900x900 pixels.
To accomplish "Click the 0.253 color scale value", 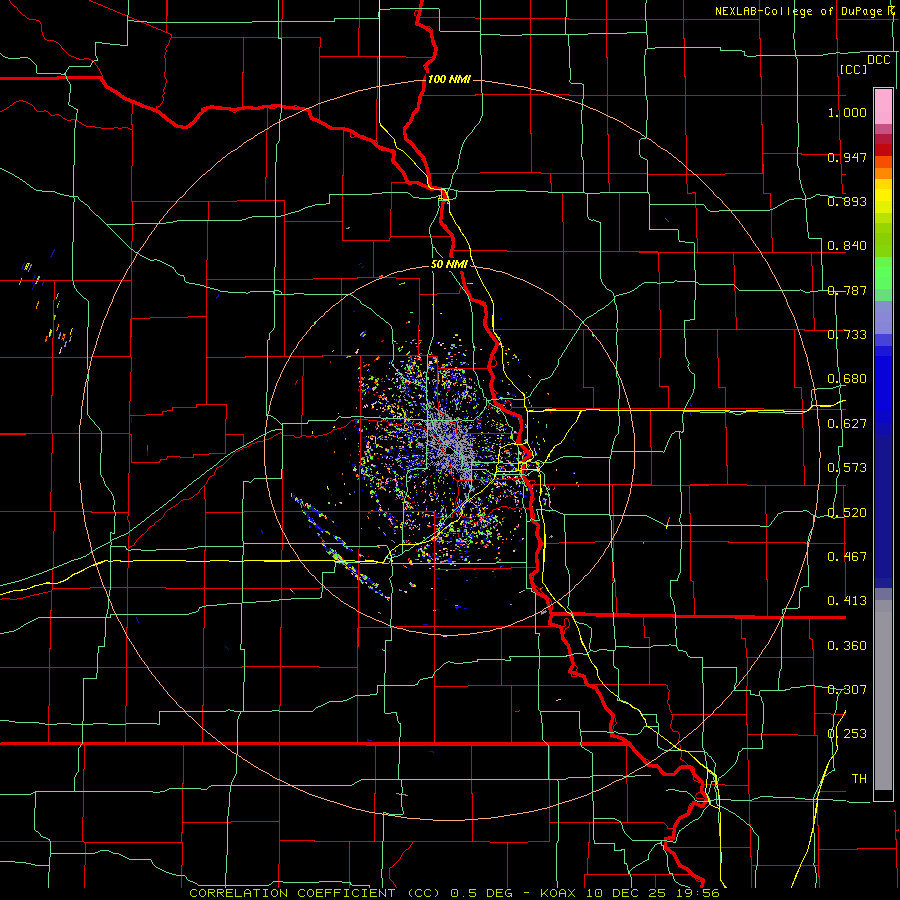I will pos(847,734).
